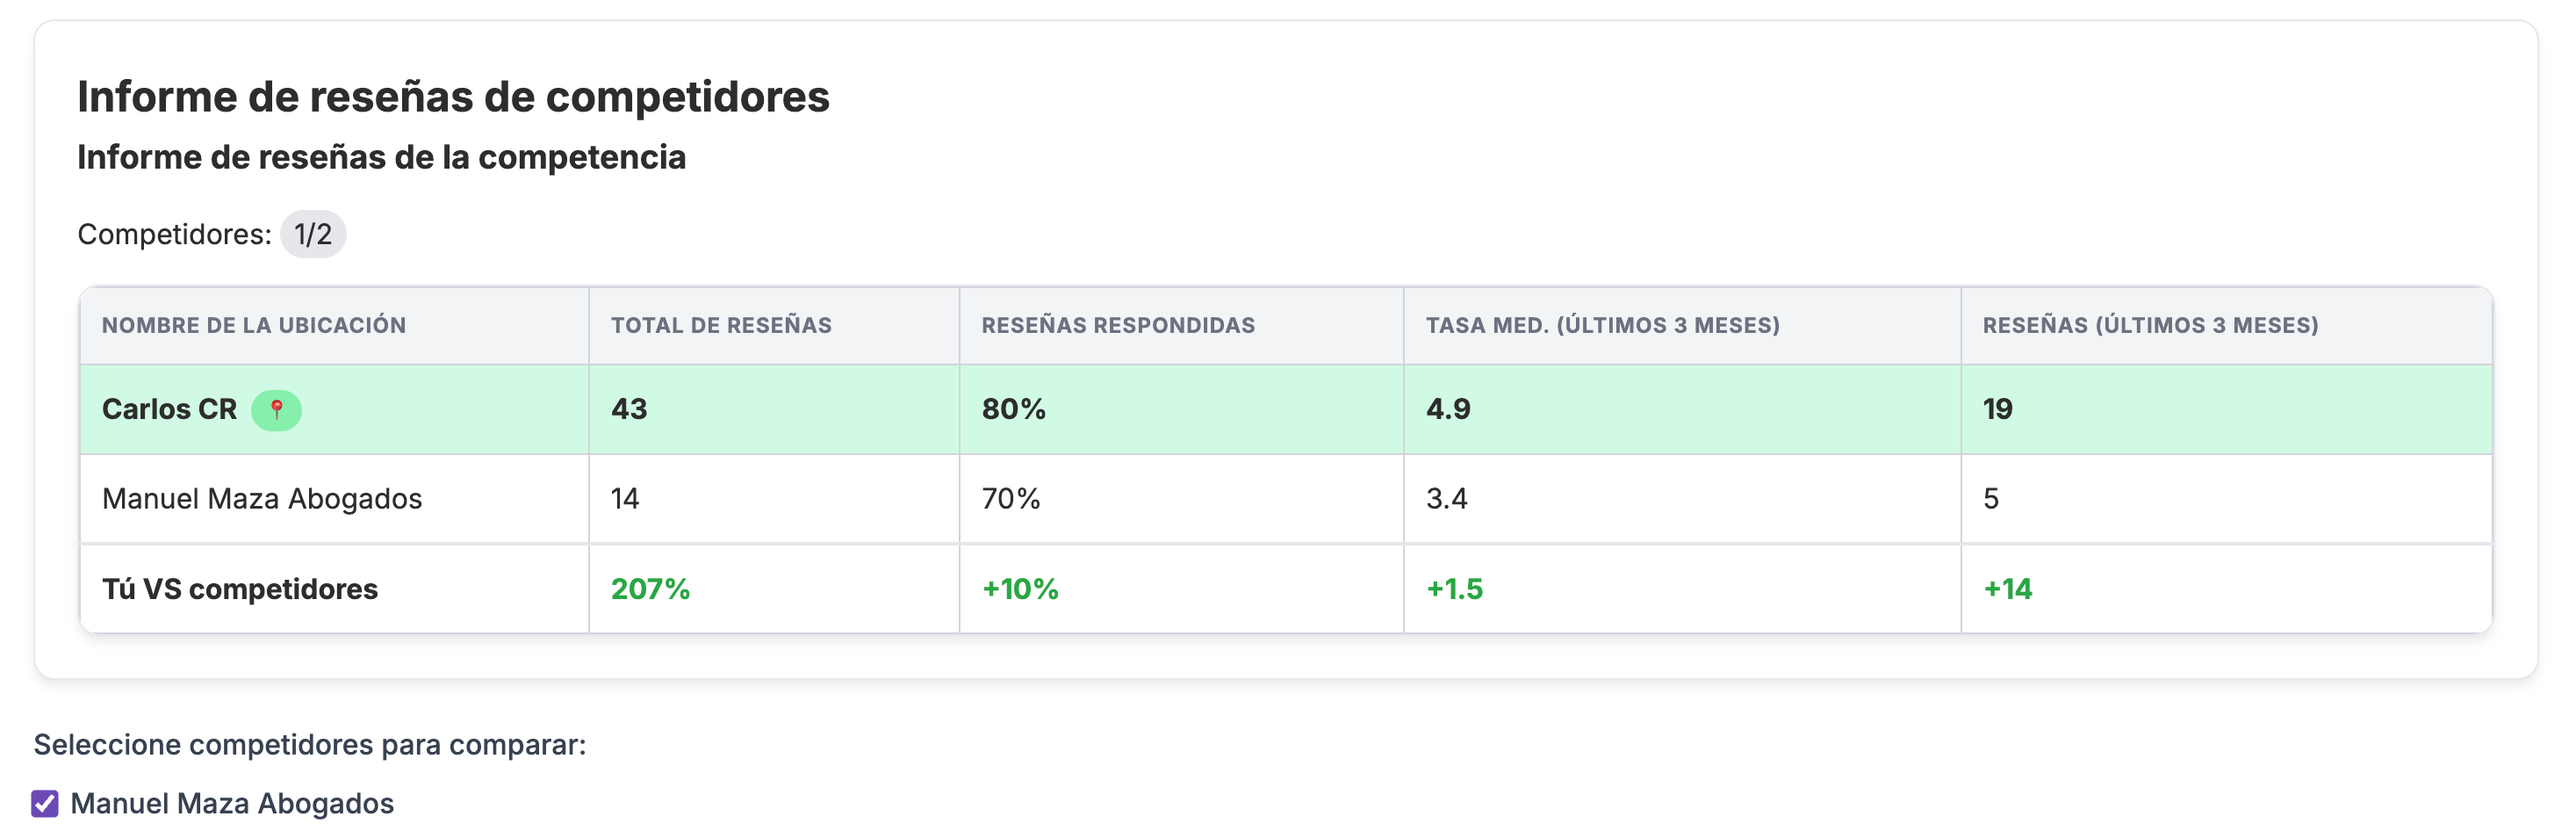This screenshot has height=838, width=2576.
Task: Click the +14 recent reviews difference
Action: 2007,589
